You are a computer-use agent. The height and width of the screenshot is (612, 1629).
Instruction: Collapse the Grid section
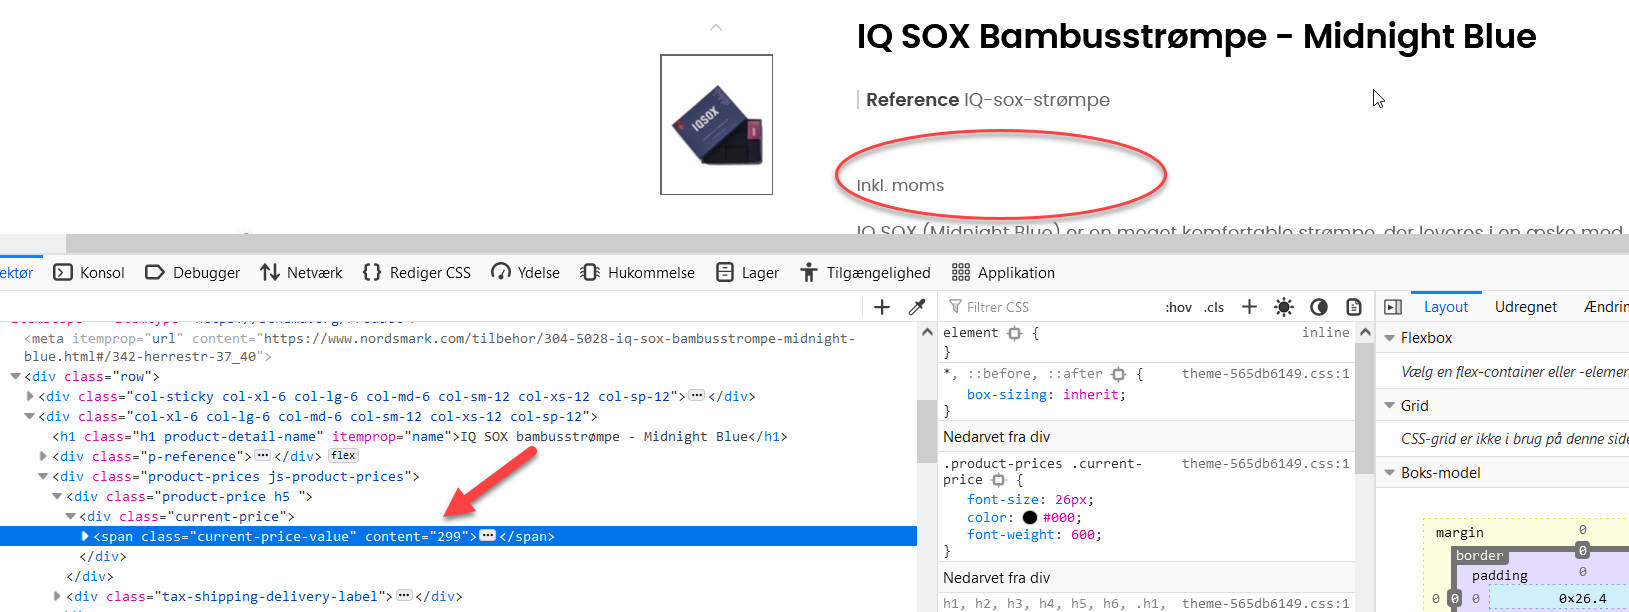click(x=1389, y=406)
